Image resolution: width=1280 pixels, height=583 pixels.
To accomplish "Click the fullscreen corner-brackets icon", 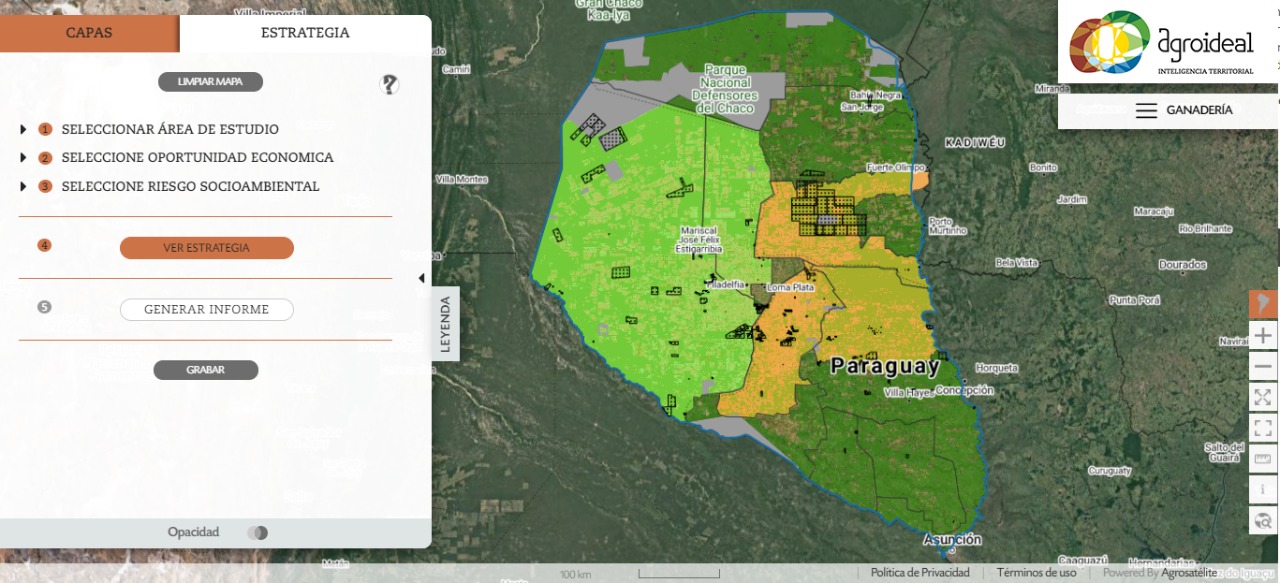I will point(1263,428).
